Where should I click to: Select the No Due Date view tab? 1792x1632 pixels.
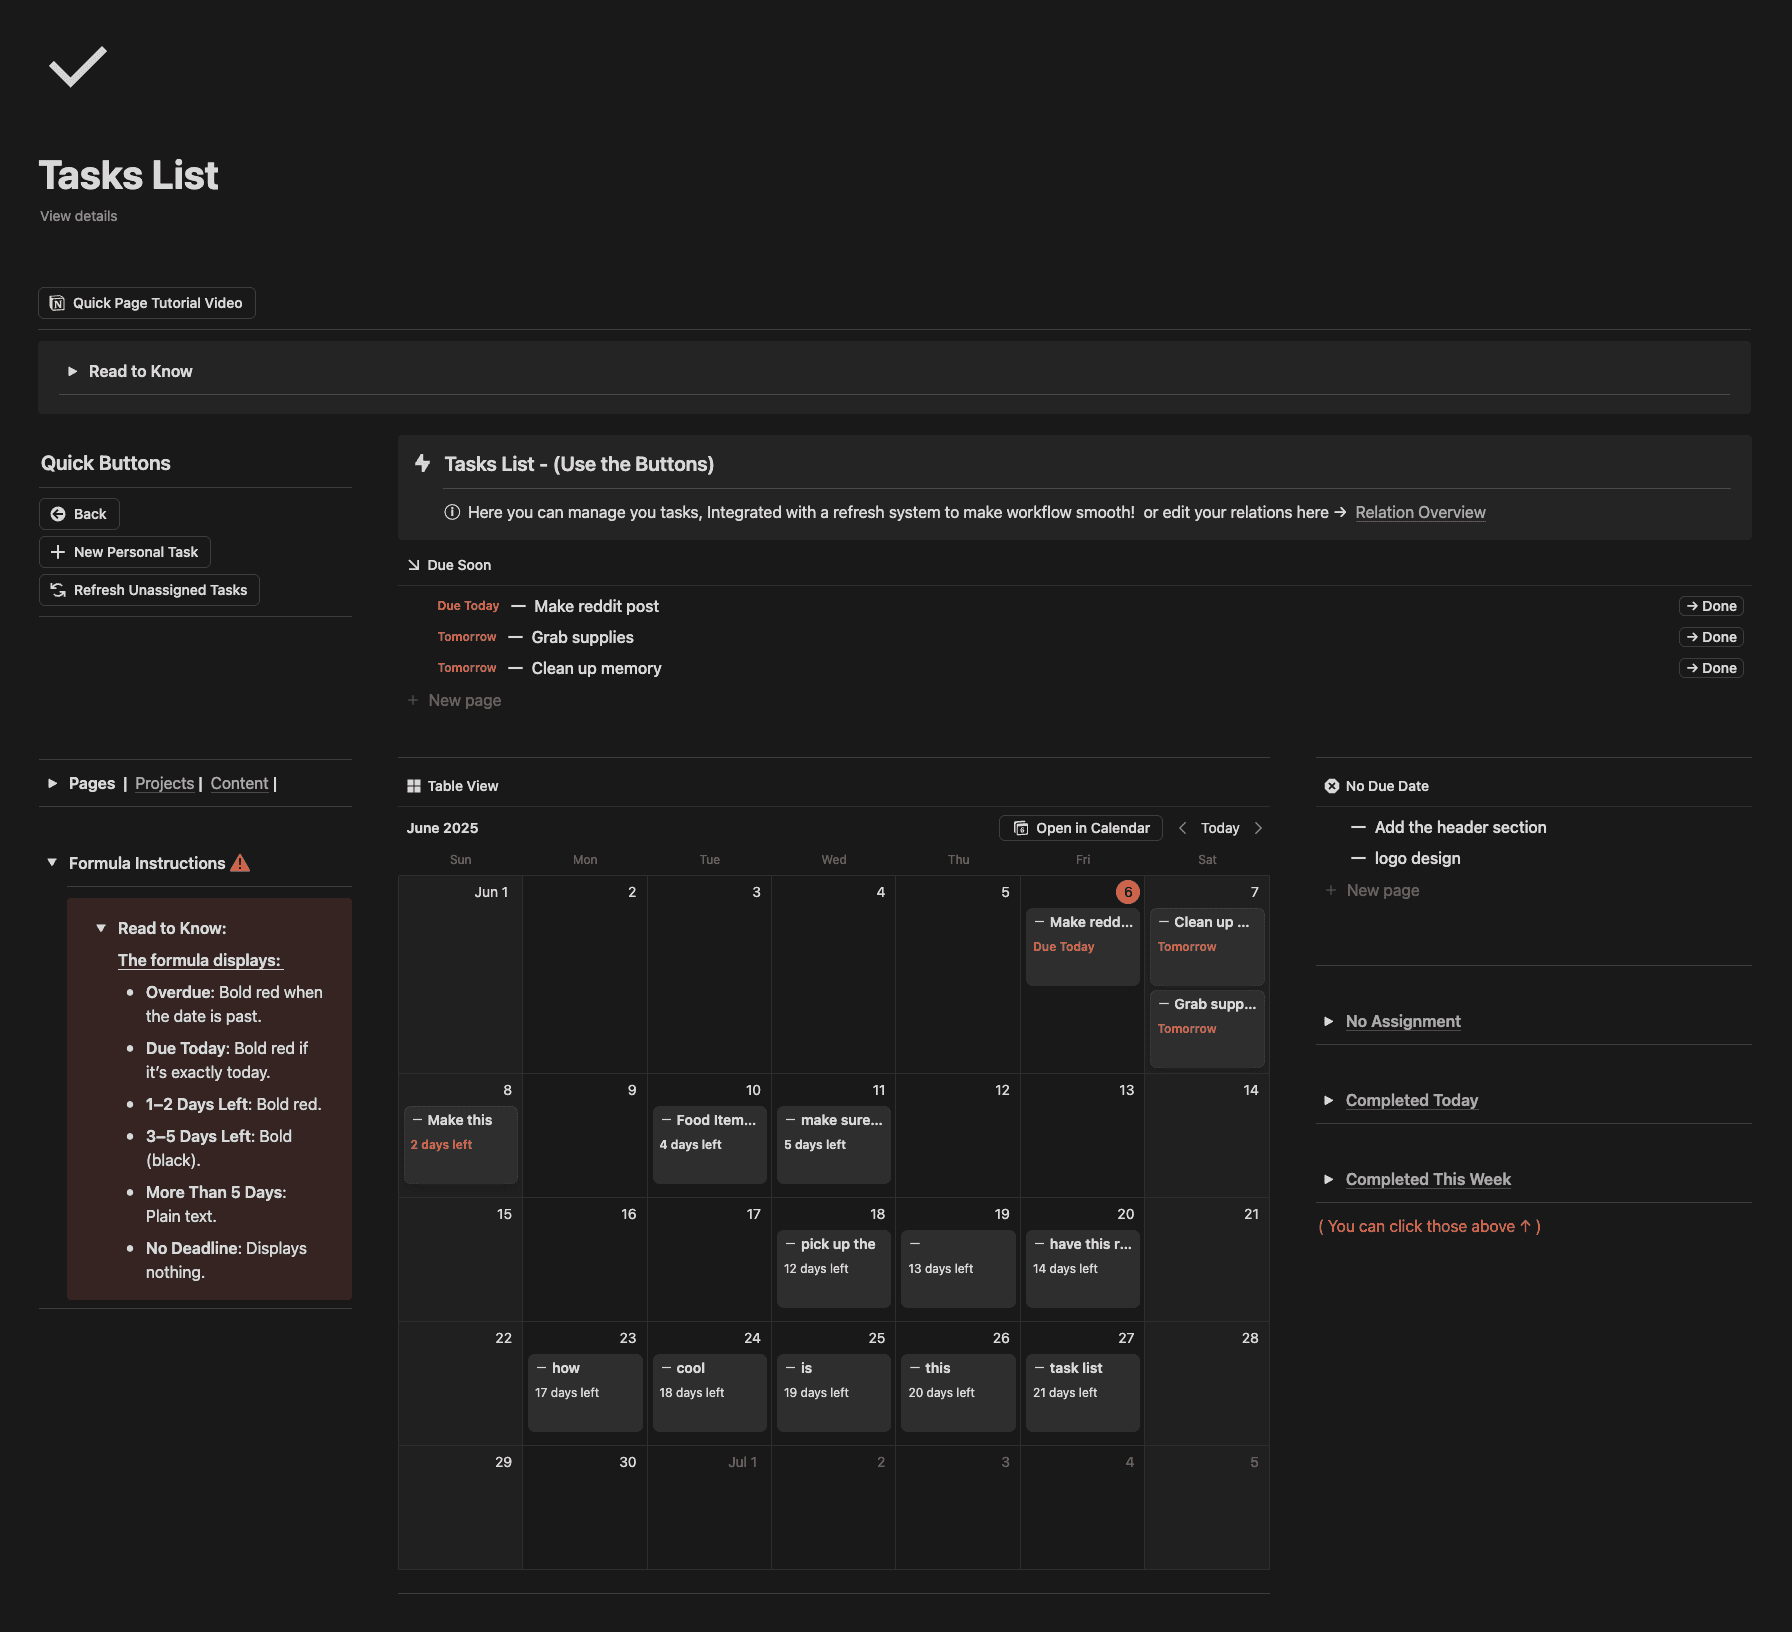tap(1376, 786)
